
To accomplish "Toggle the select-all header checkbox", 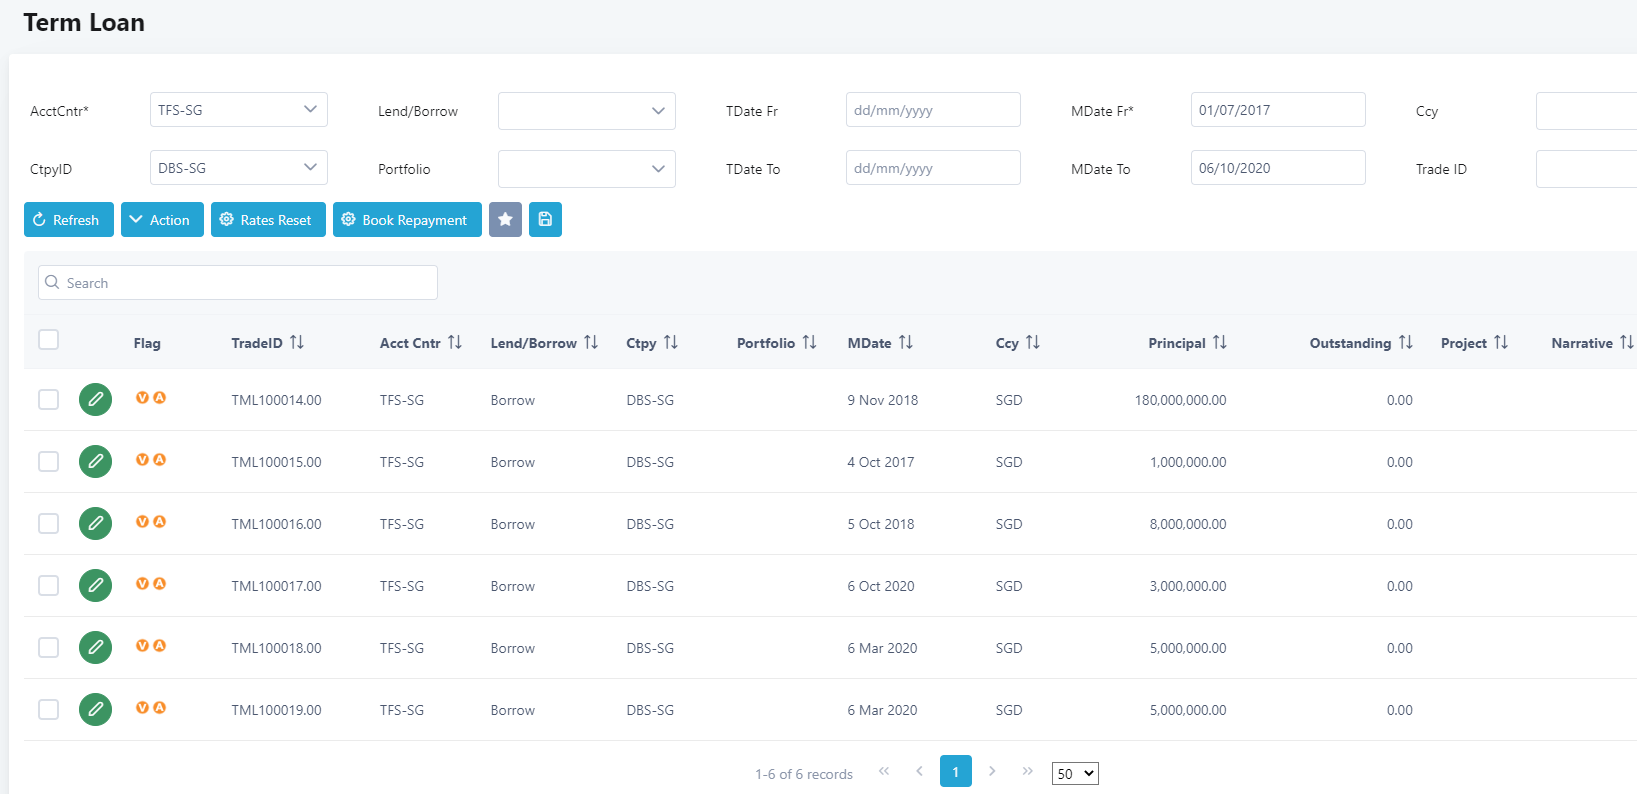I will [48, 340].
